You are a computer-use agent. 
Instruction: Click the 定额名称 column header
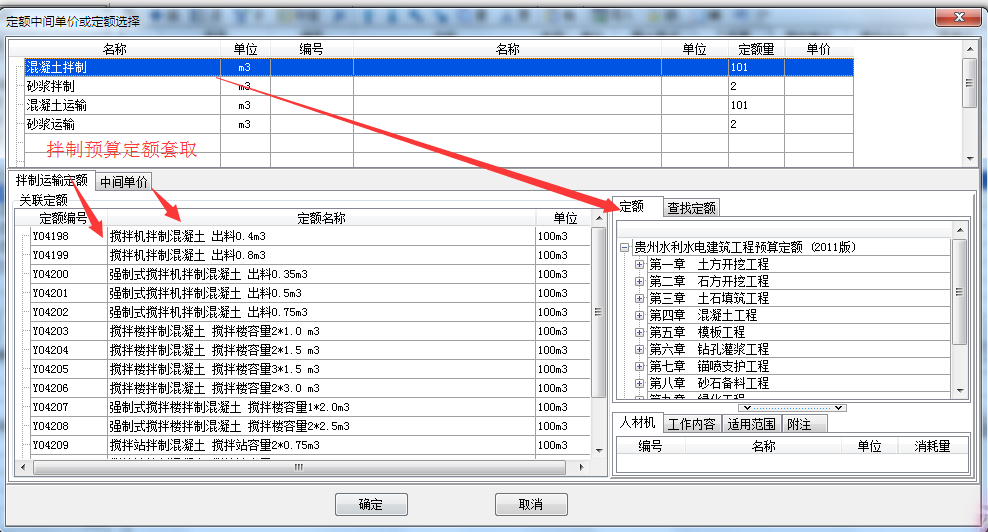(321, 218)
